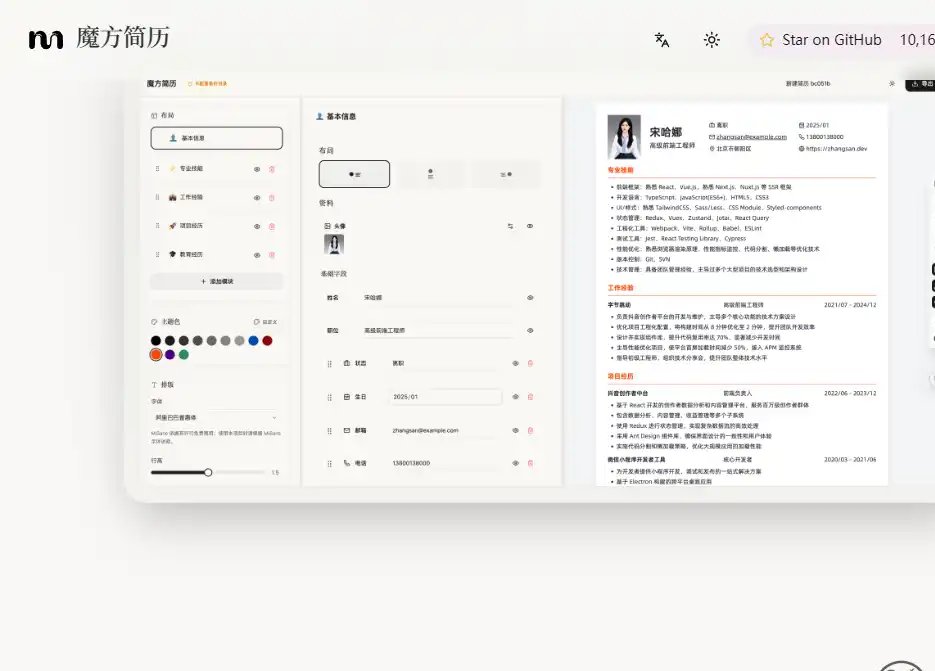Delete the 工作经验 module

(272, 197)
